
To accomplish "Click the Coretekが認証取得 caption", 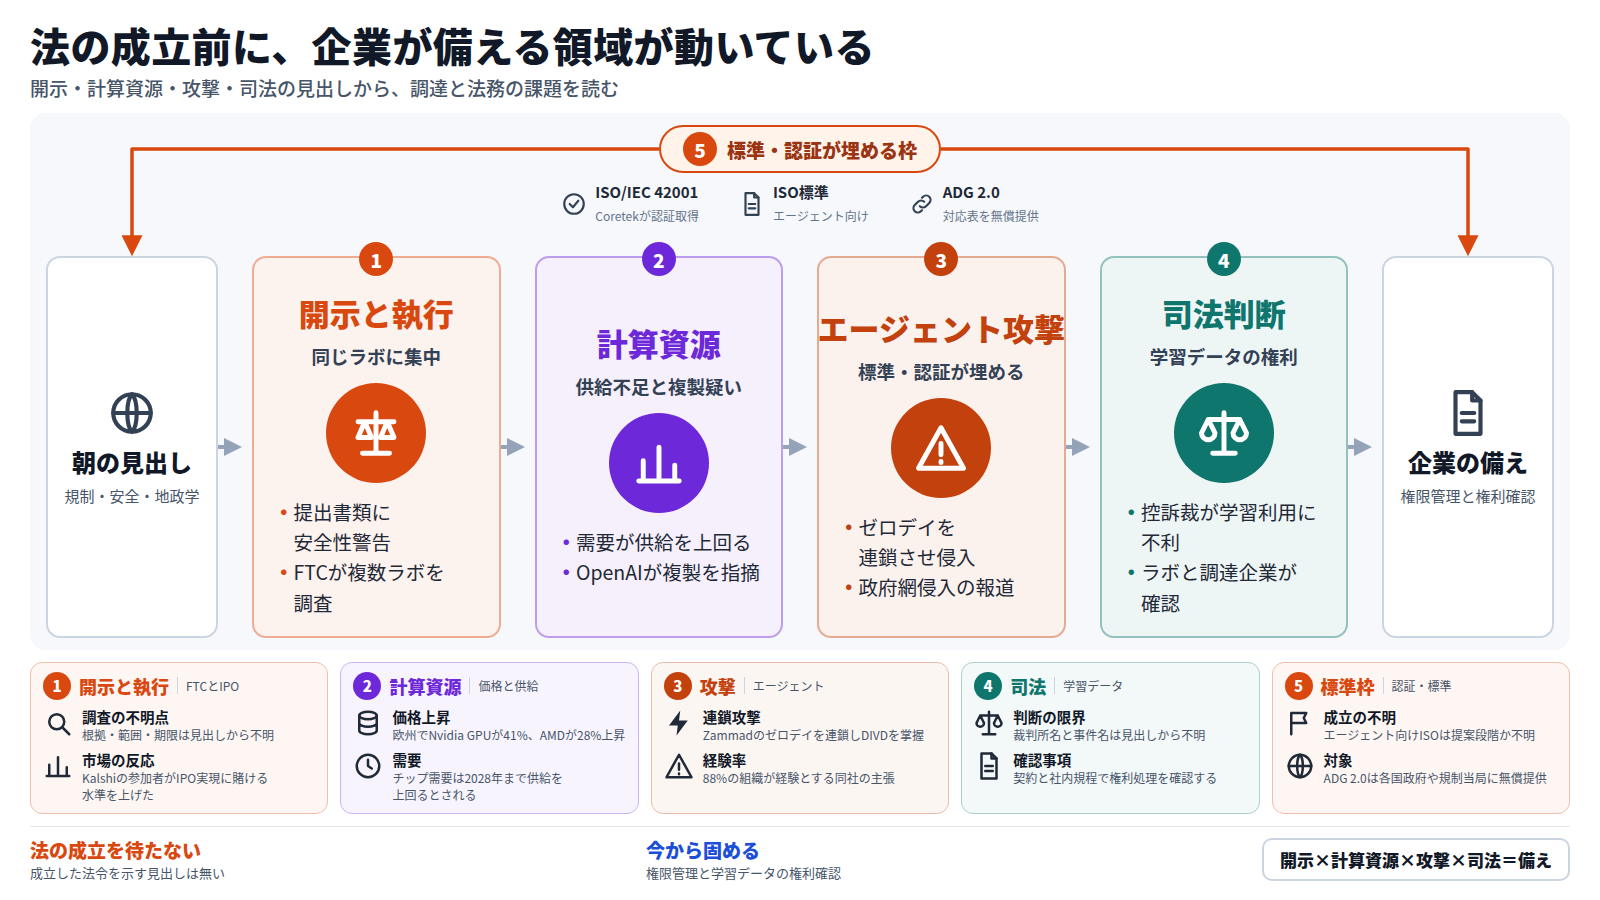I will (647, 216).
